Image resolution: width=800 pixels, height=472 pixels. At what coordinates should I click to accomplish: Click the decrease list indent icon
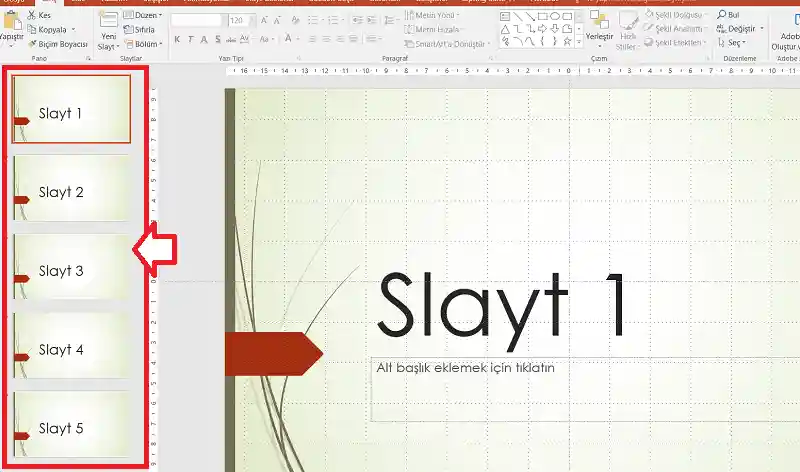[358, 20]
